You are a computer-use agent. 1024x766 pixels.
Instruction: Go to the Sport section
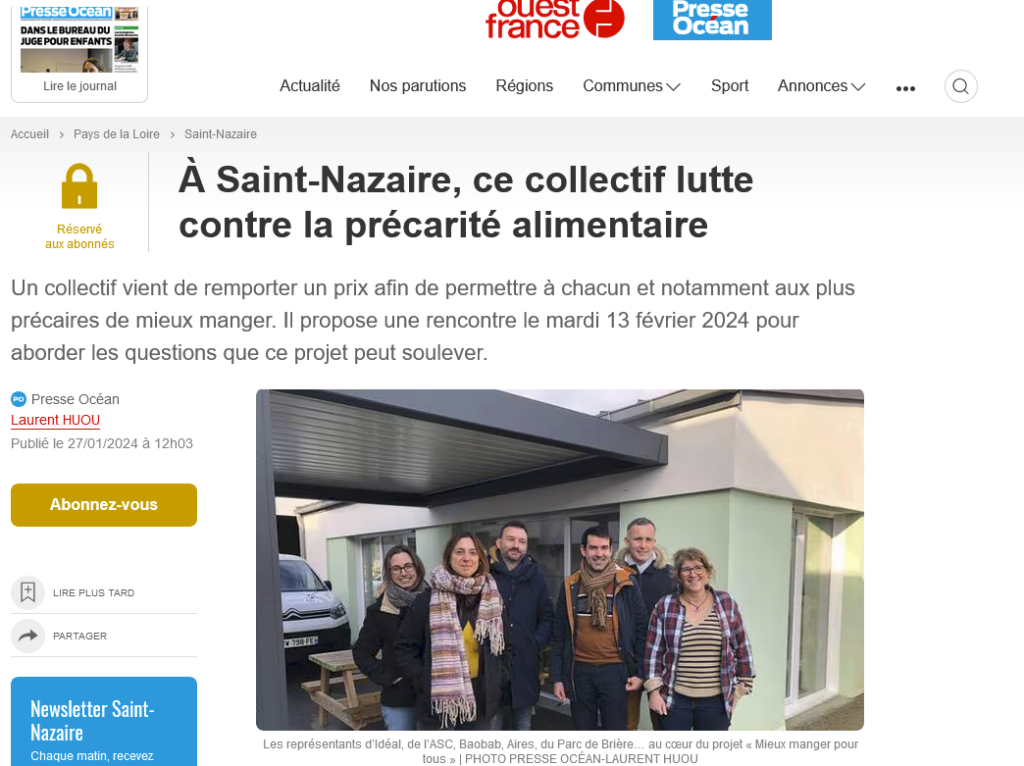tap(729, 86)
